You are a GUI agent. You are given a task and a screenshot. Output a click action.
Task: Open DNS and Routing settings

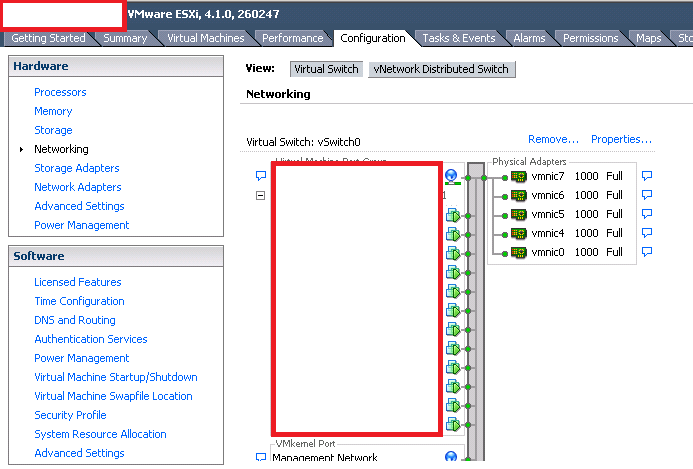pyautogui.click(x=75, y=320)
